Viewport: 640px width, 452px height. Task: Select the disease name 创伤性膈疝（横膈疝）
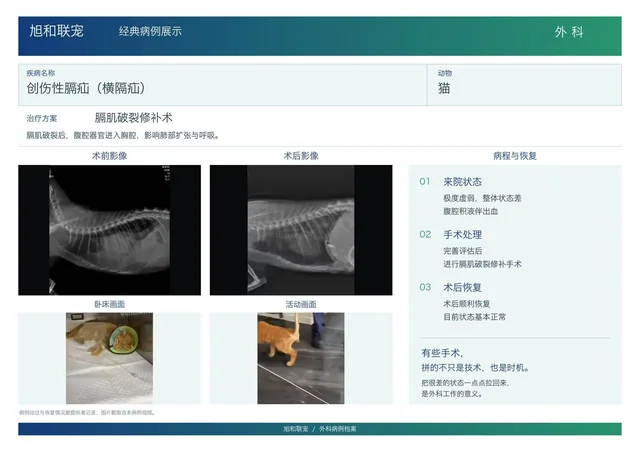[x=86, y=88]
